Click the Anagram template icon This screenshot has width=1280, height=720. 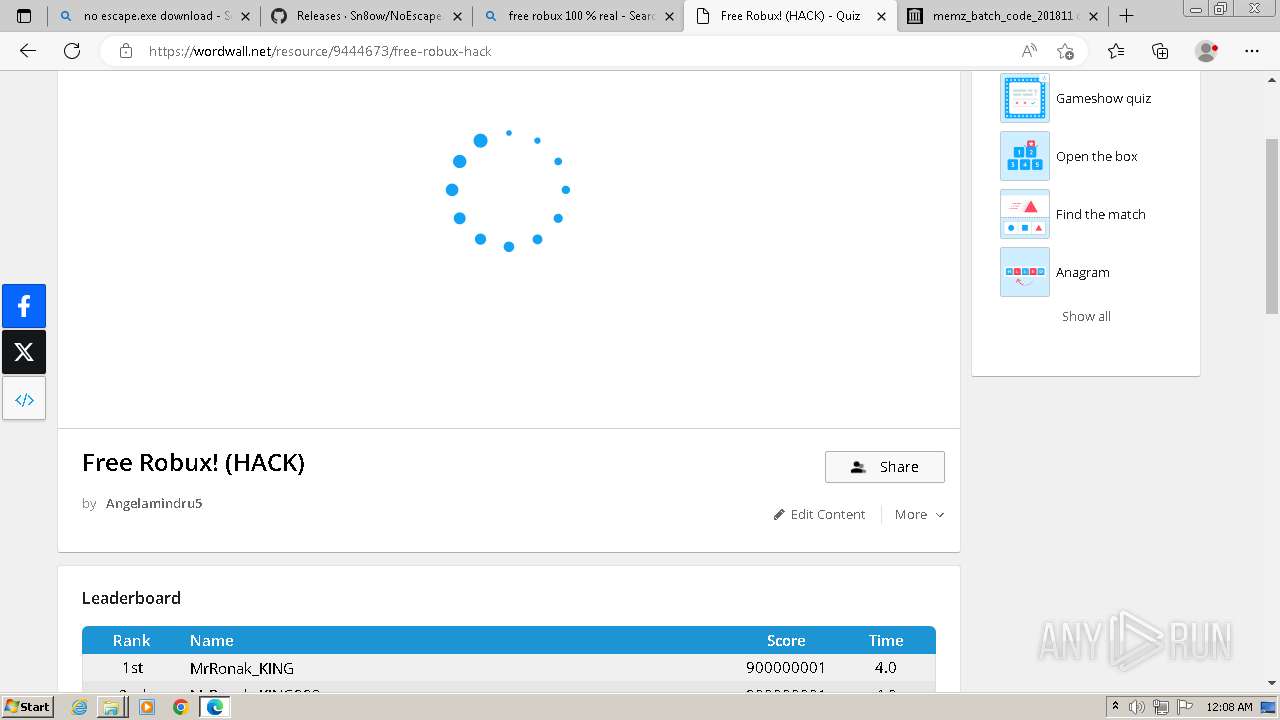pyautogui.click(x=1025, y=272)
